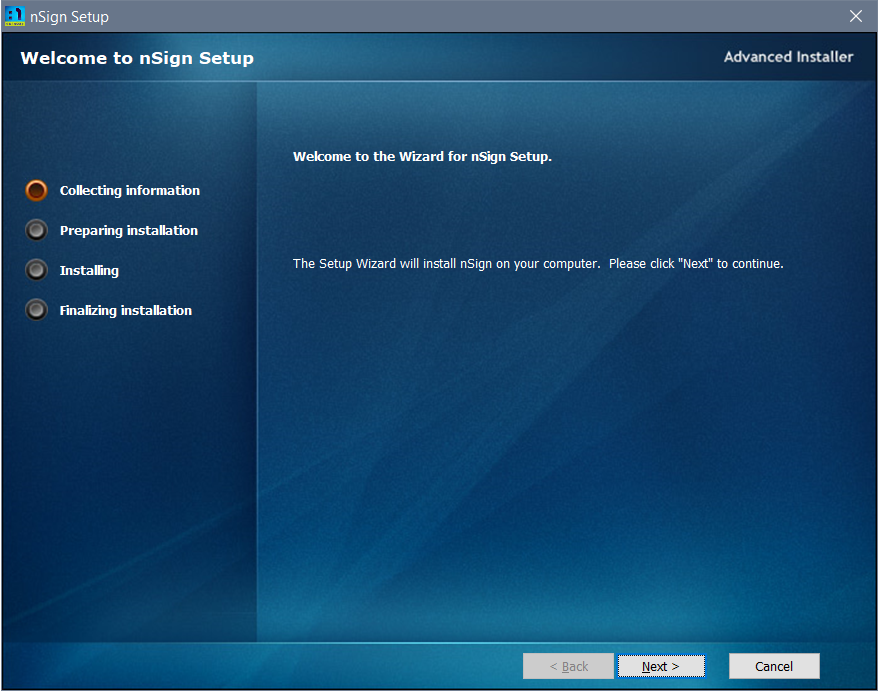Cancel the nSign setup wizard

pos(774,666)
